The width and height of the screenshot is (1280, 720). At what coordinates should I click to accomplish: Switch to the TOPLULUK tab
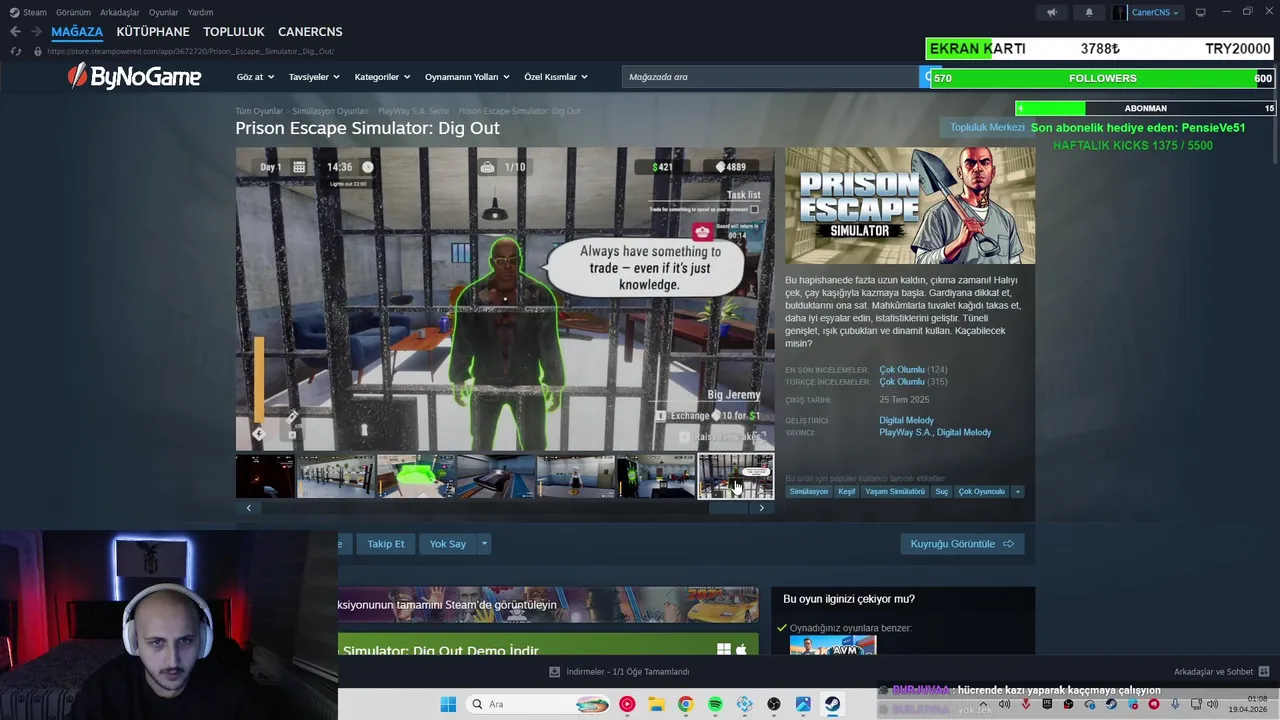click(x=234, y=32)
